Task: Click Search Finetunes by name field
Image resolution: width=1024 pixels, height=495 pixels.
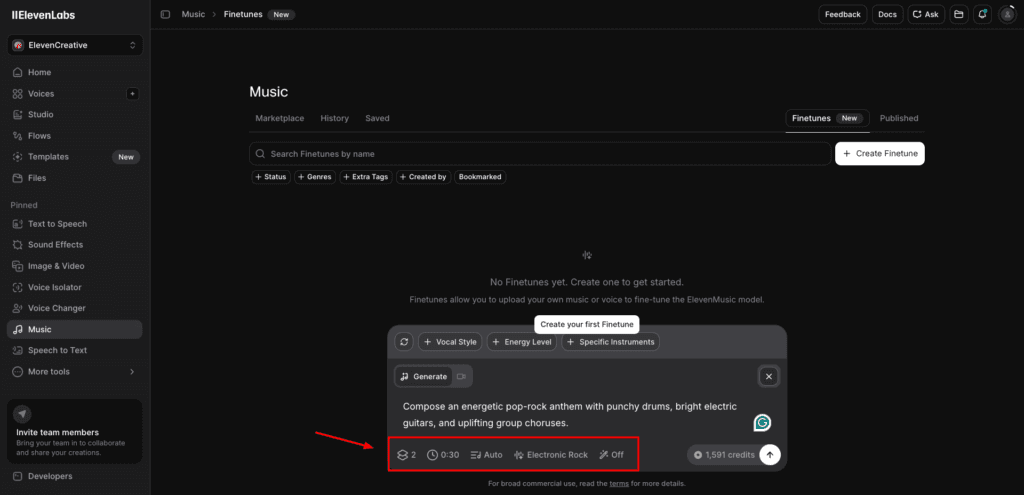Action: tap(540, 153)
